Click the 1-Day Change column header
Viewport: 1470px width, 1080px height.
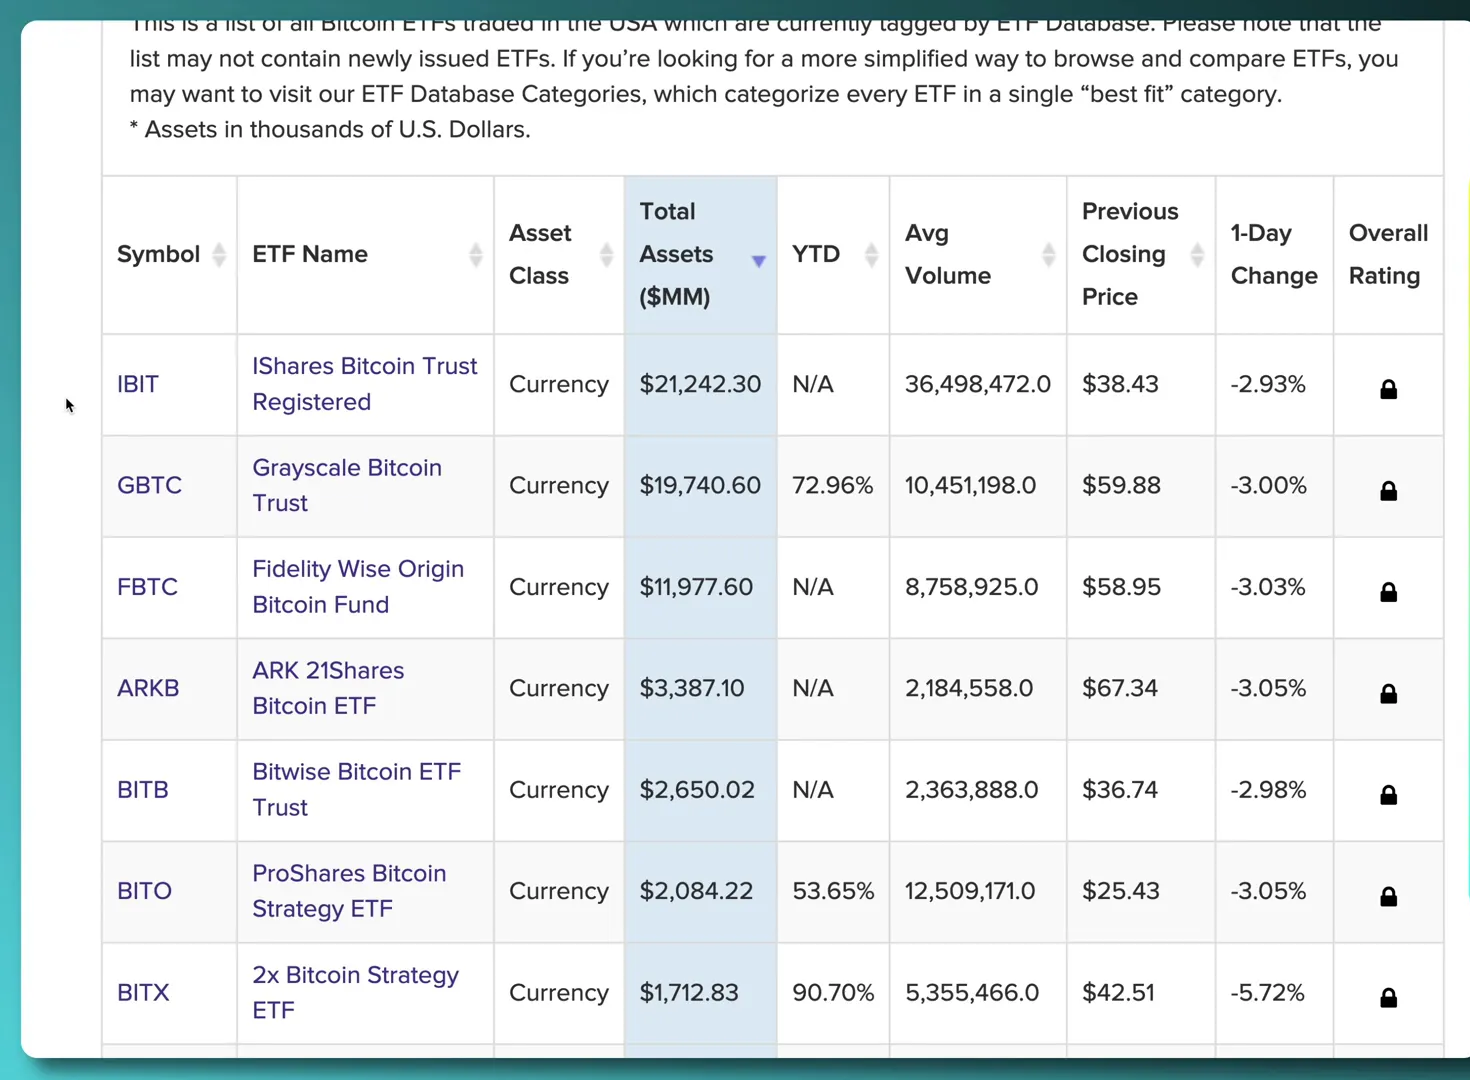point(1274,254)
